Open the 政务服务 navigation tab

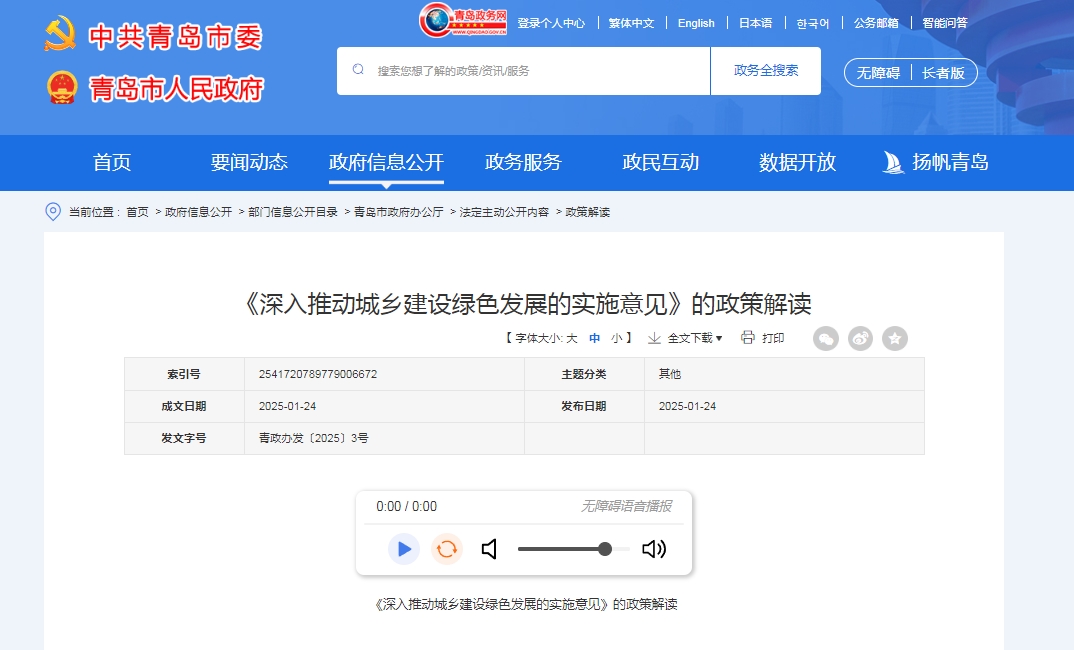click(x=523, y=162)
